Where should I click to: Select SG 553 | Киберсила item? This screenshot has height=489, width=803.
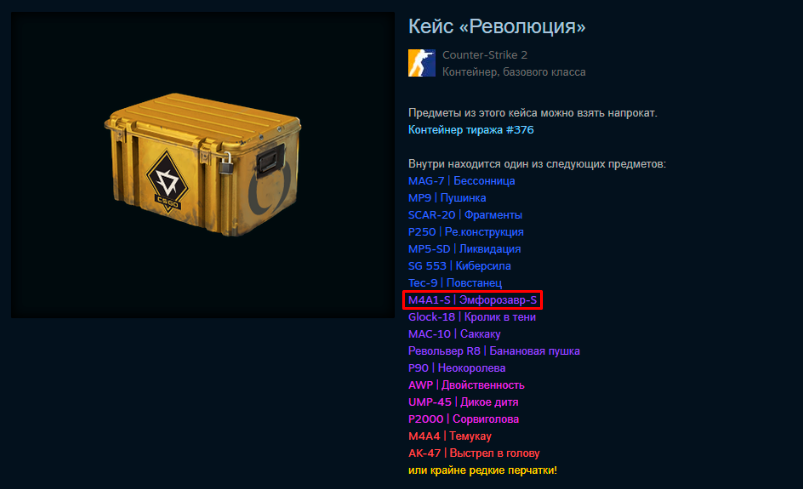(x=459, y=266)
